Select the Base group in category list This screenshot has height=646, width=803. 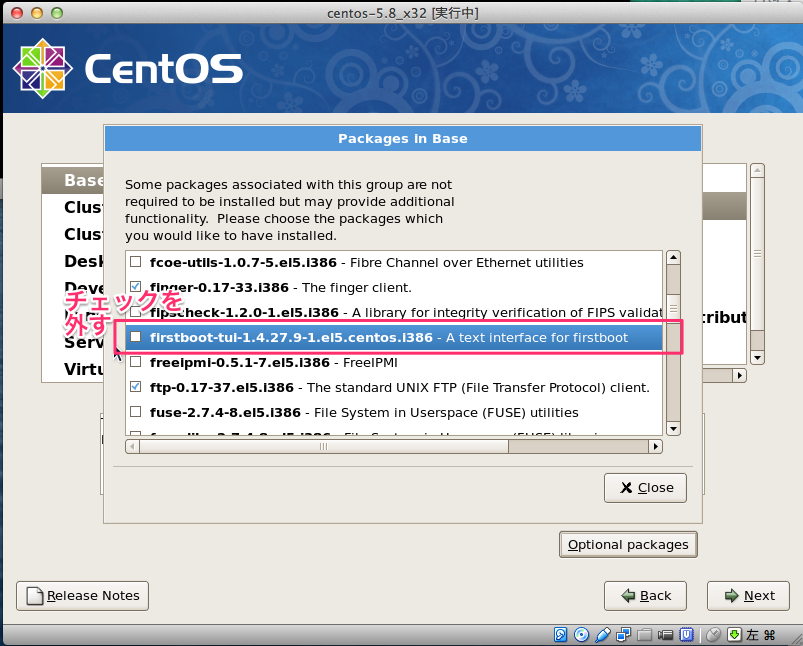point(73,180)
